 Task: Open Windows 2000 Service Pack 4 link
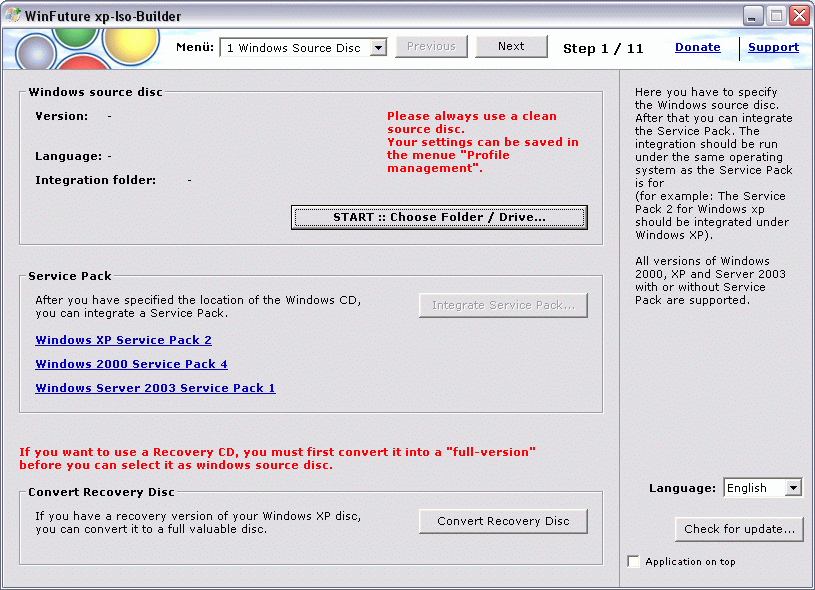click(132, 364)
